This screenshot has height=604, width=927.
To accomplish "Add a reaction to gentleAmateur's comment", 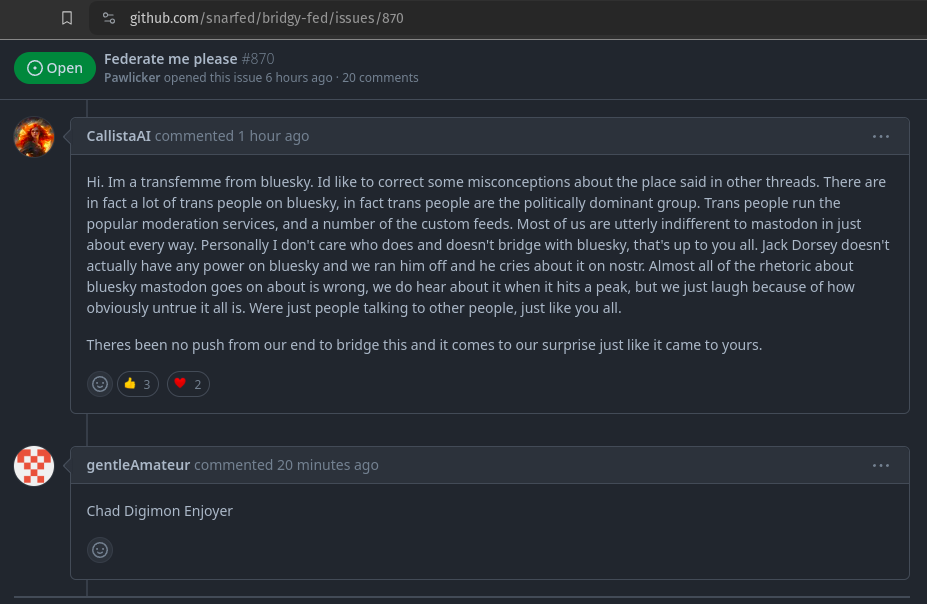I will click(x=100, y=550).
